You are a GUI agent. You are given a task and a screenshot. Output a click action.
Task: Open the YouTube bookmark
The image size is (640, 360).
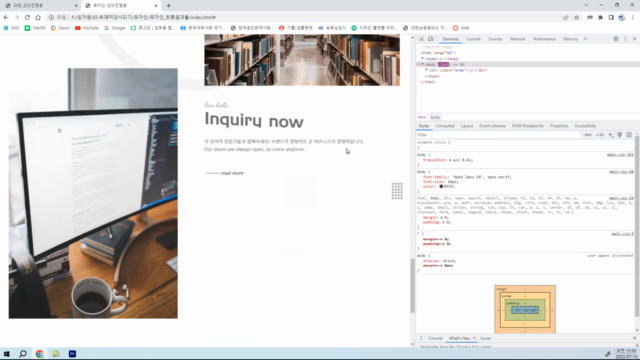[x=87, y=28]
